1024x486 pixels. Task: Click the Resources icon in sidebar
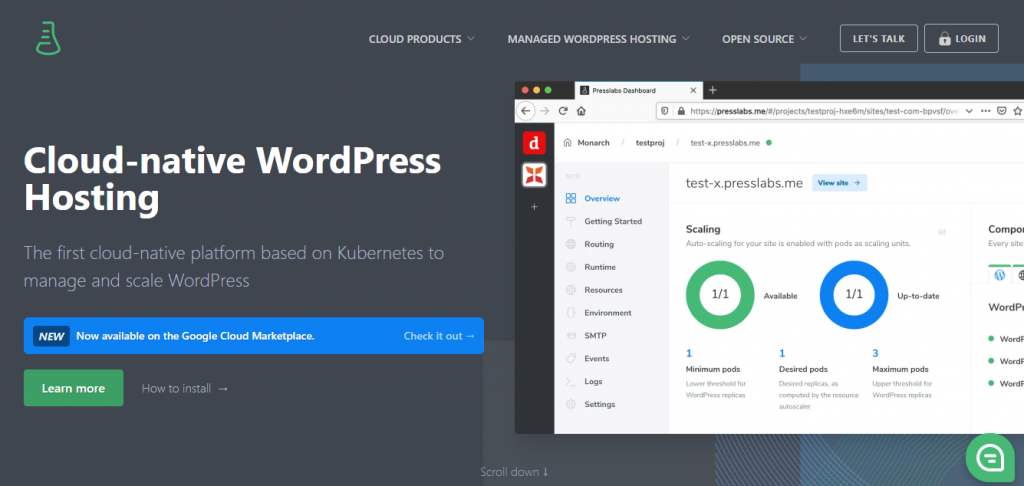coord(571,289)
